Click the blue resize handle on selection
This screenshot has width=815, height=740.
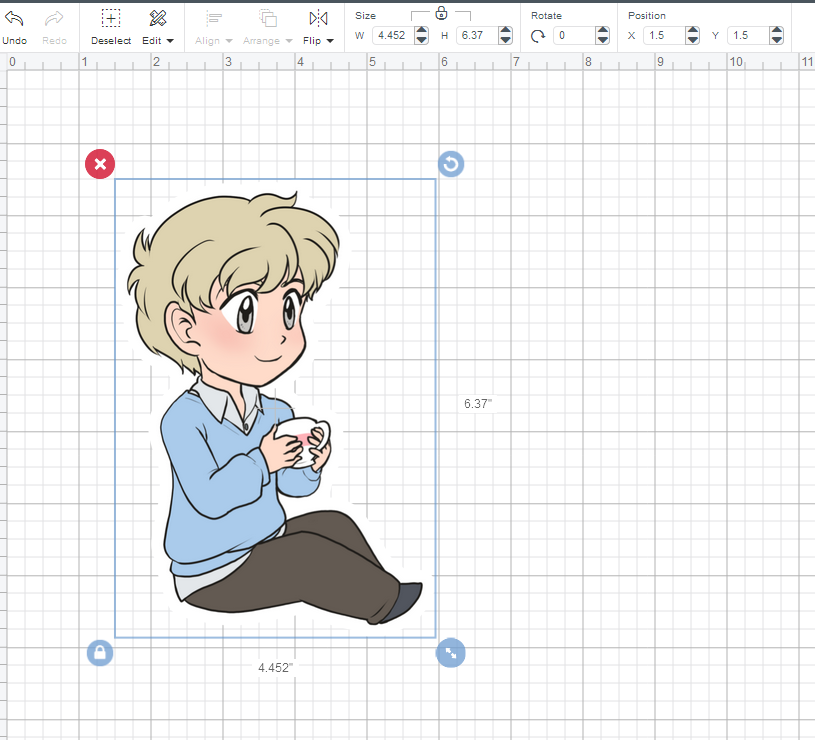[451, 653]
